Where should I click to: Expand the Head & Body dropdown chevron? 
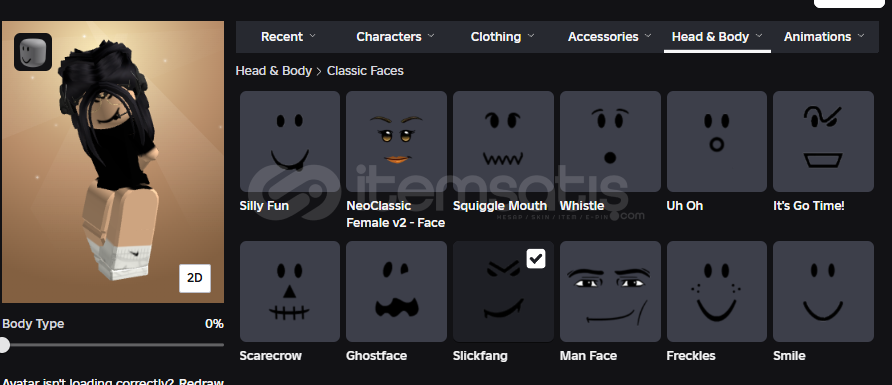click(x=759, y=36)
